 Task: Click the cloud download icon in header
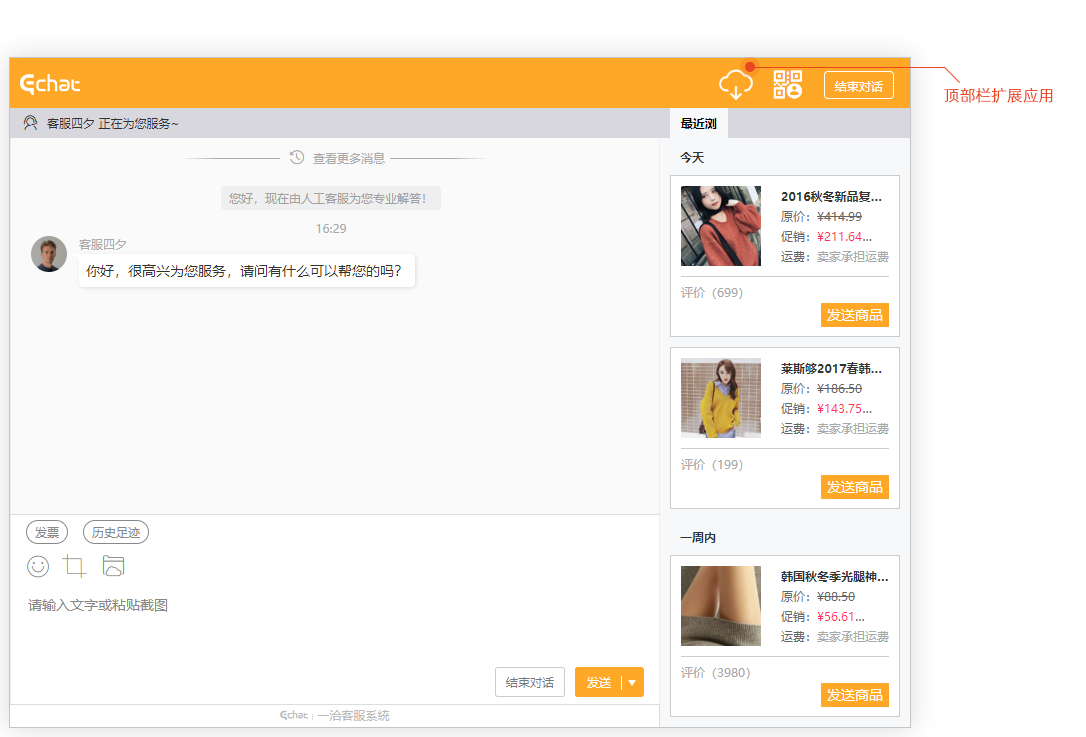(x=735, y=85)
